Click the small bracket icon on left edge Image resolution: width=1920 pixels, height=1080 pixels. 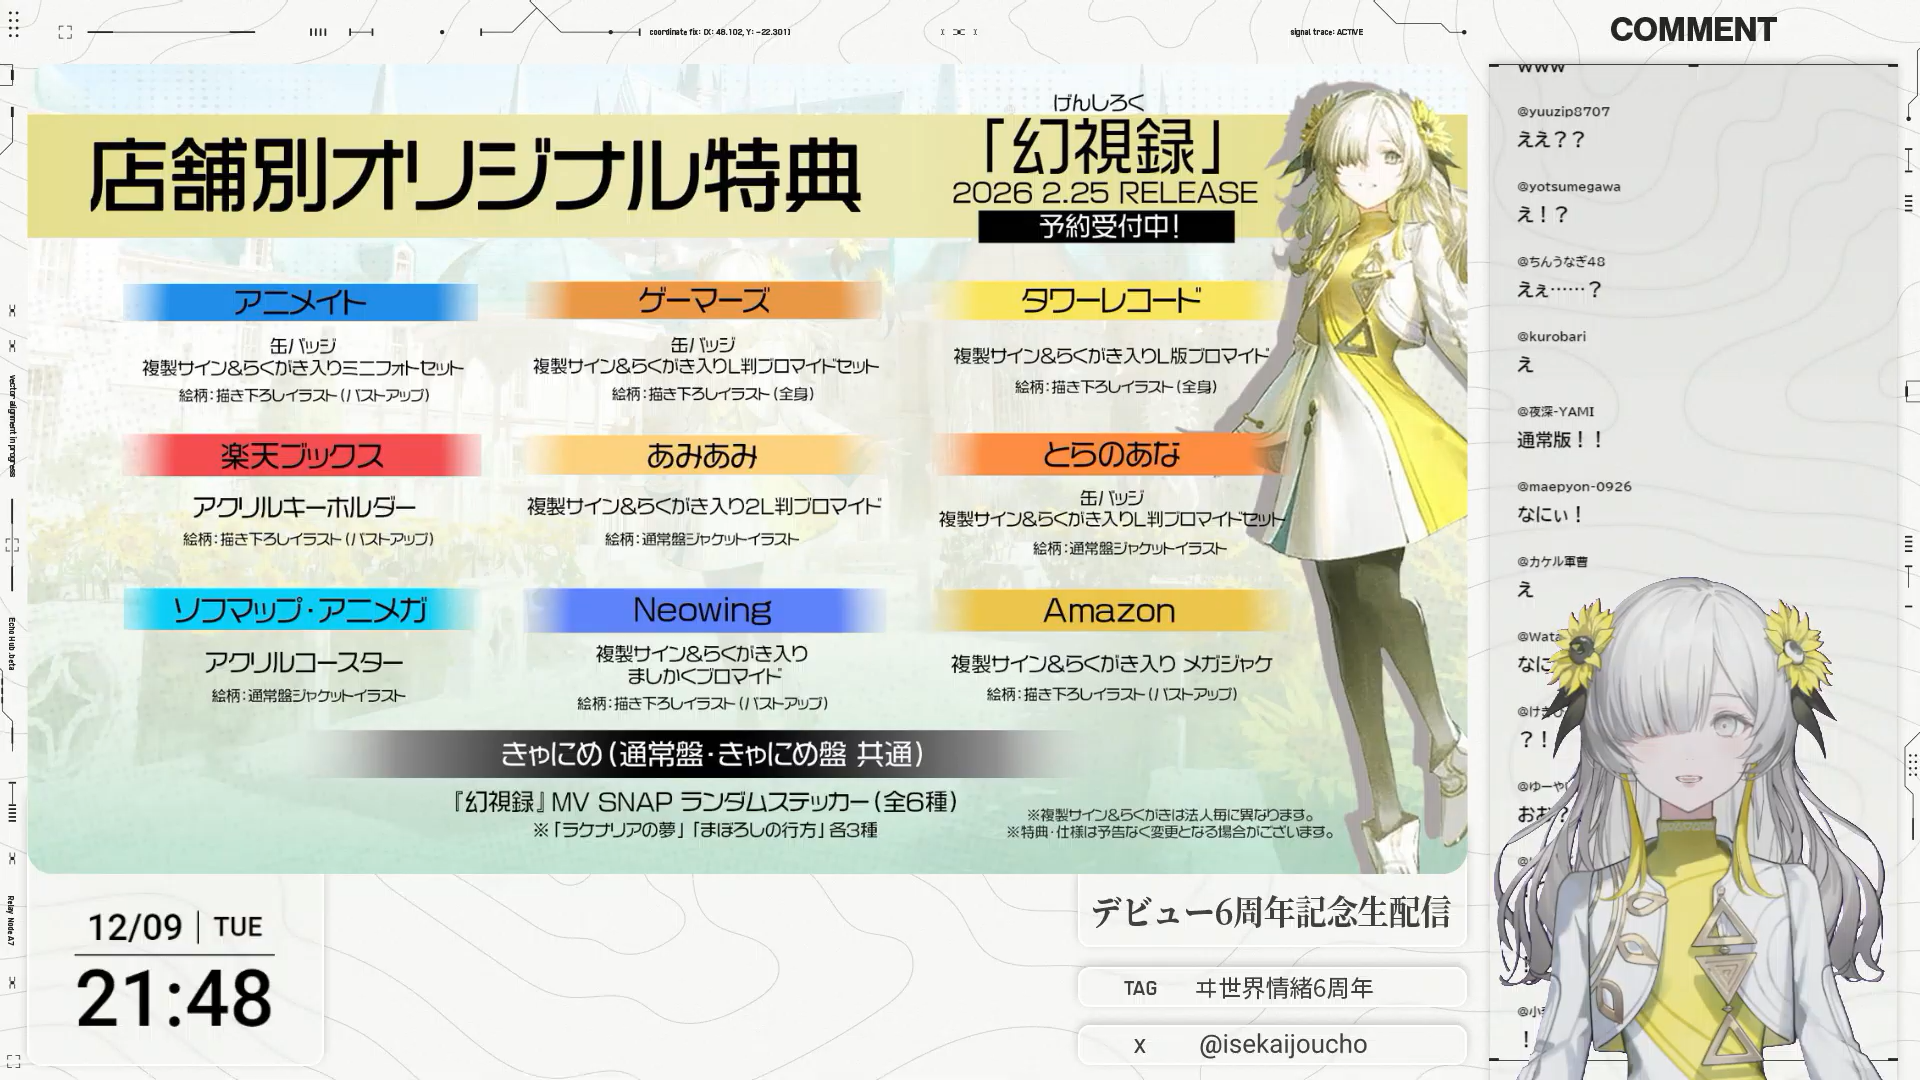(x=12, y=545)
